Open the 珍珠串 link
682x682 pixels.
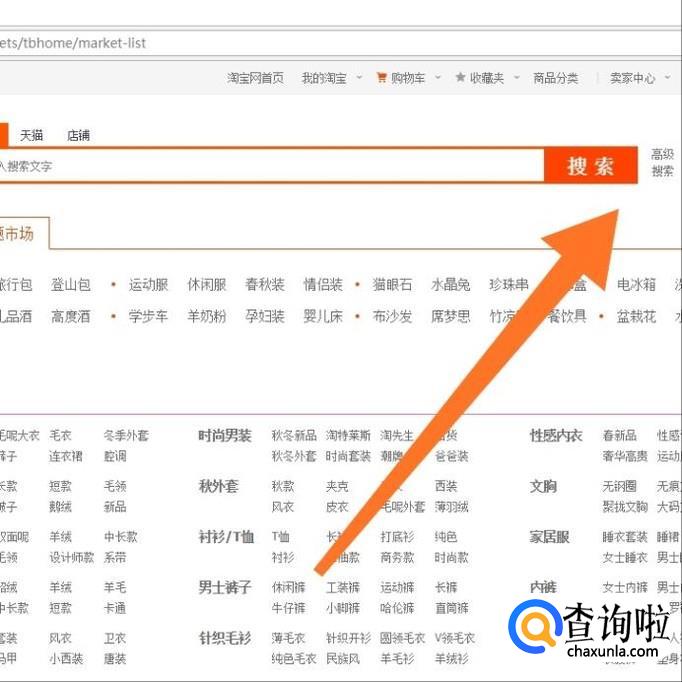tap(509, 284)
